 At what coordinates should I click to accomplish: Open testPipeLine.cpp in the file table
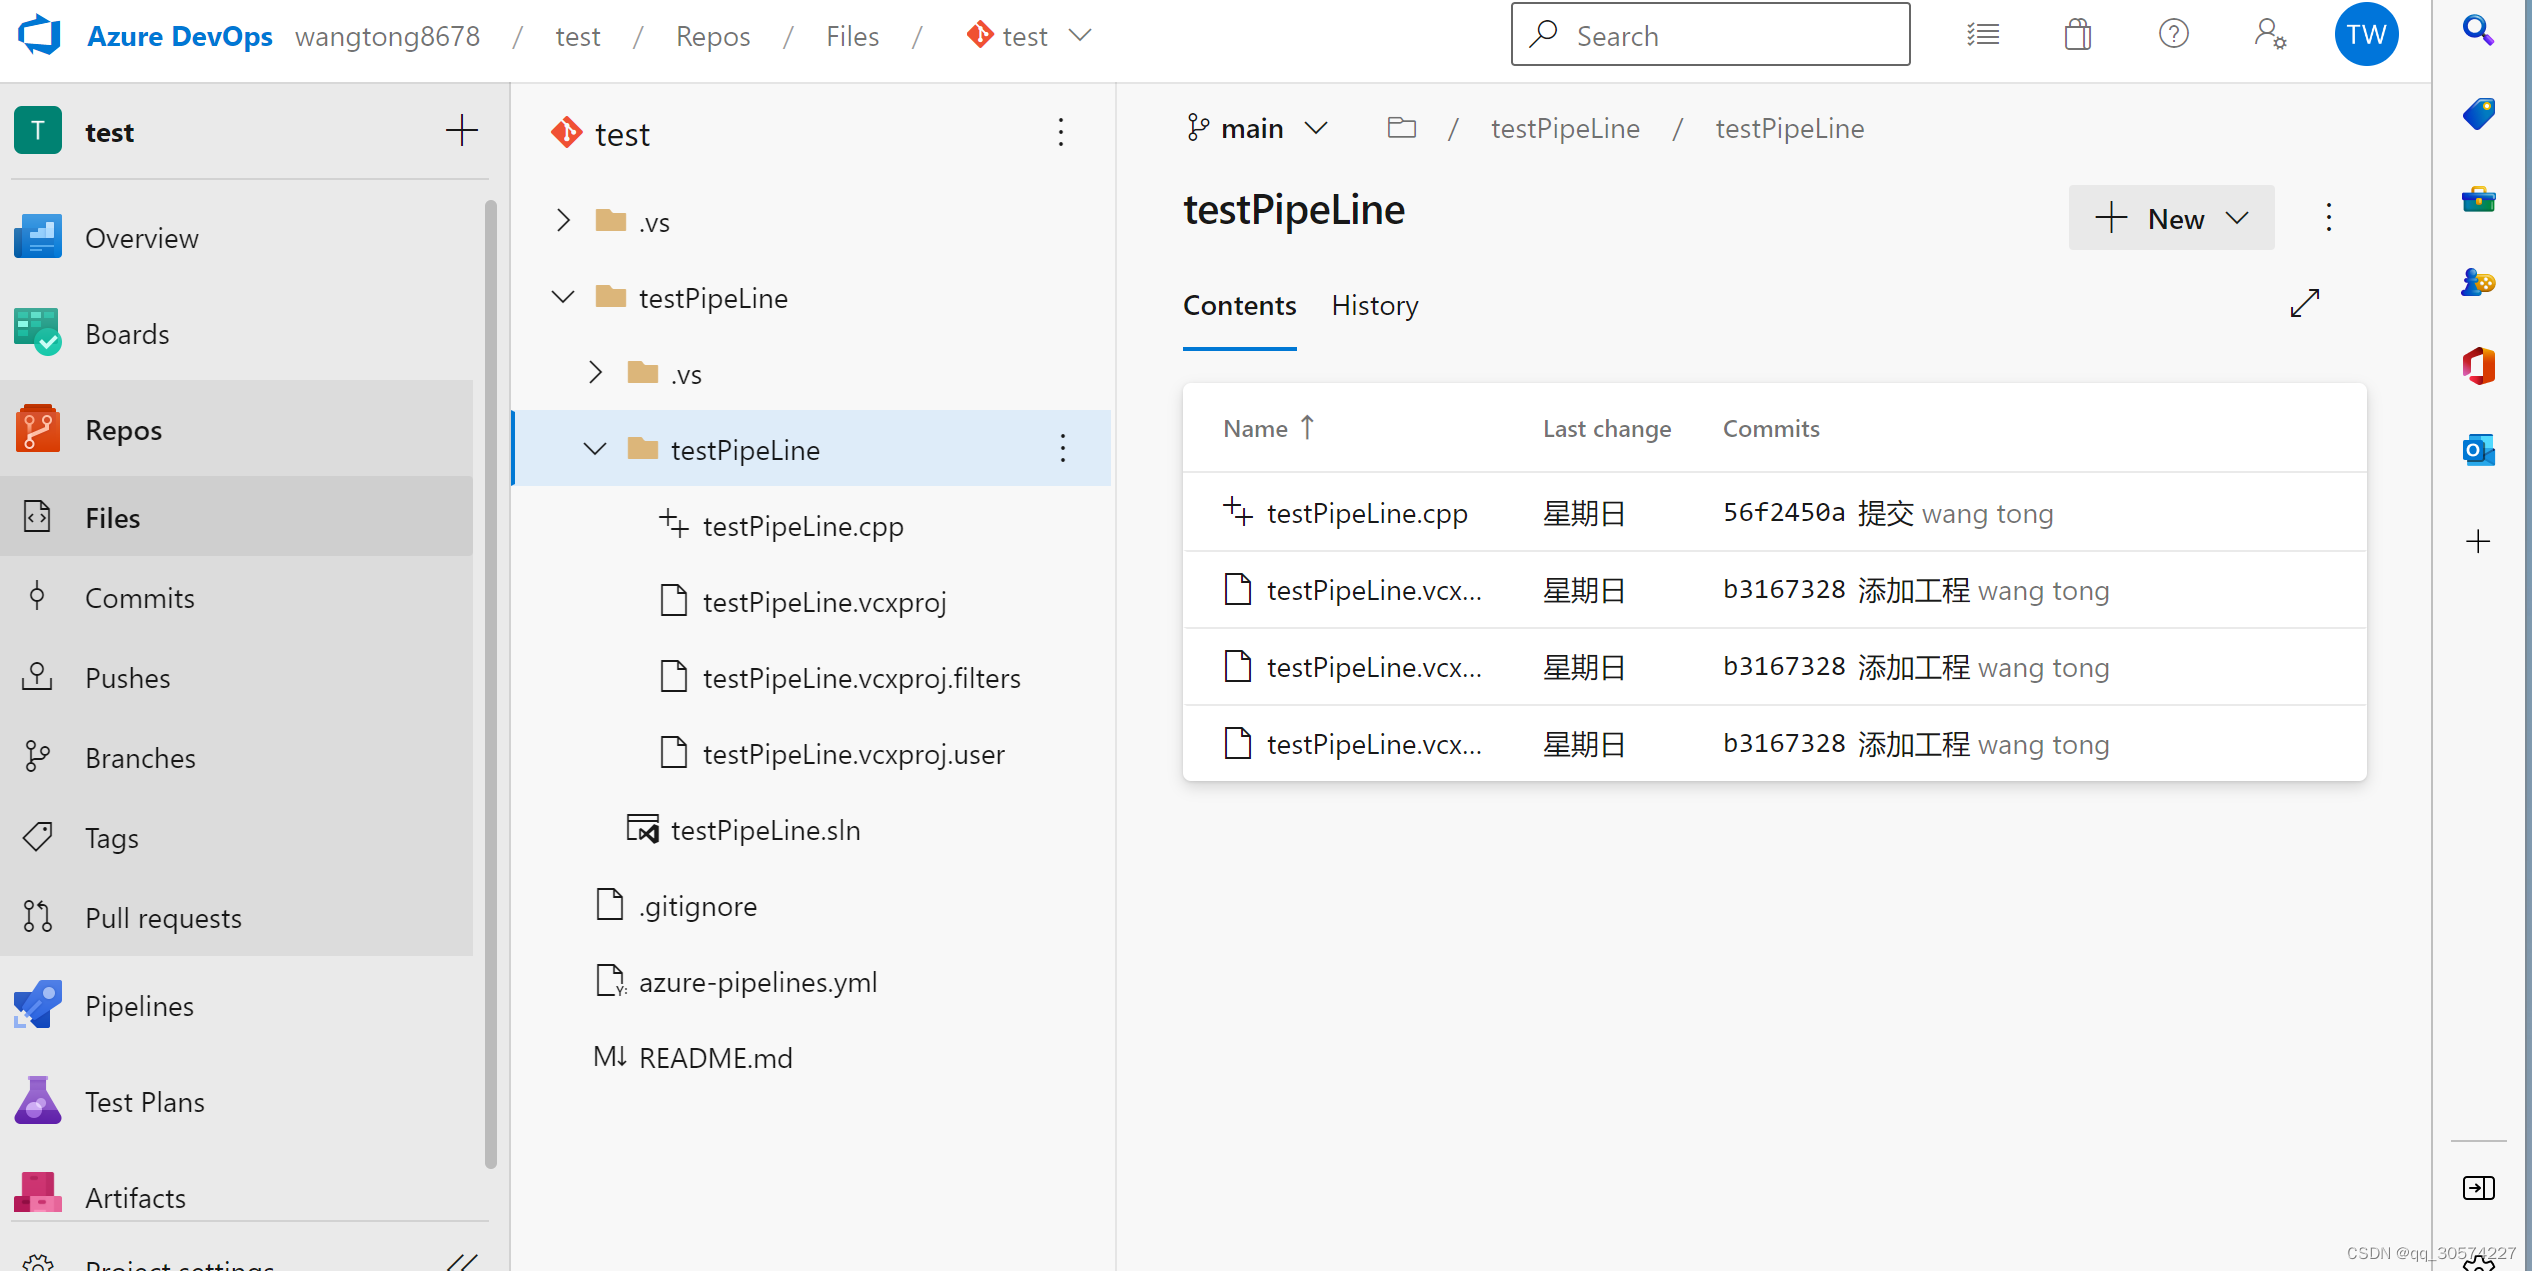[1366, 513]
